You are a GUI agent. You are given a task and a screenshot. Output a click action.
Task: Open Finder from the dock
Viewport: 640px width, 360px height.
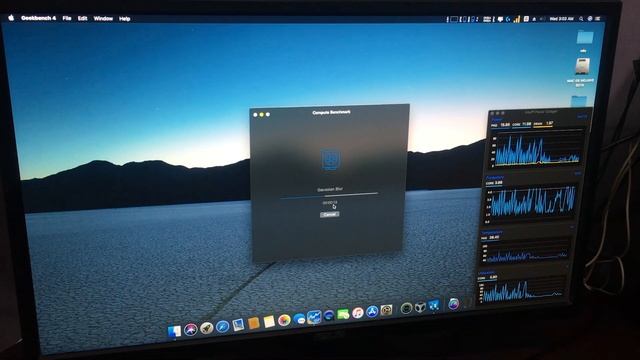175,331
